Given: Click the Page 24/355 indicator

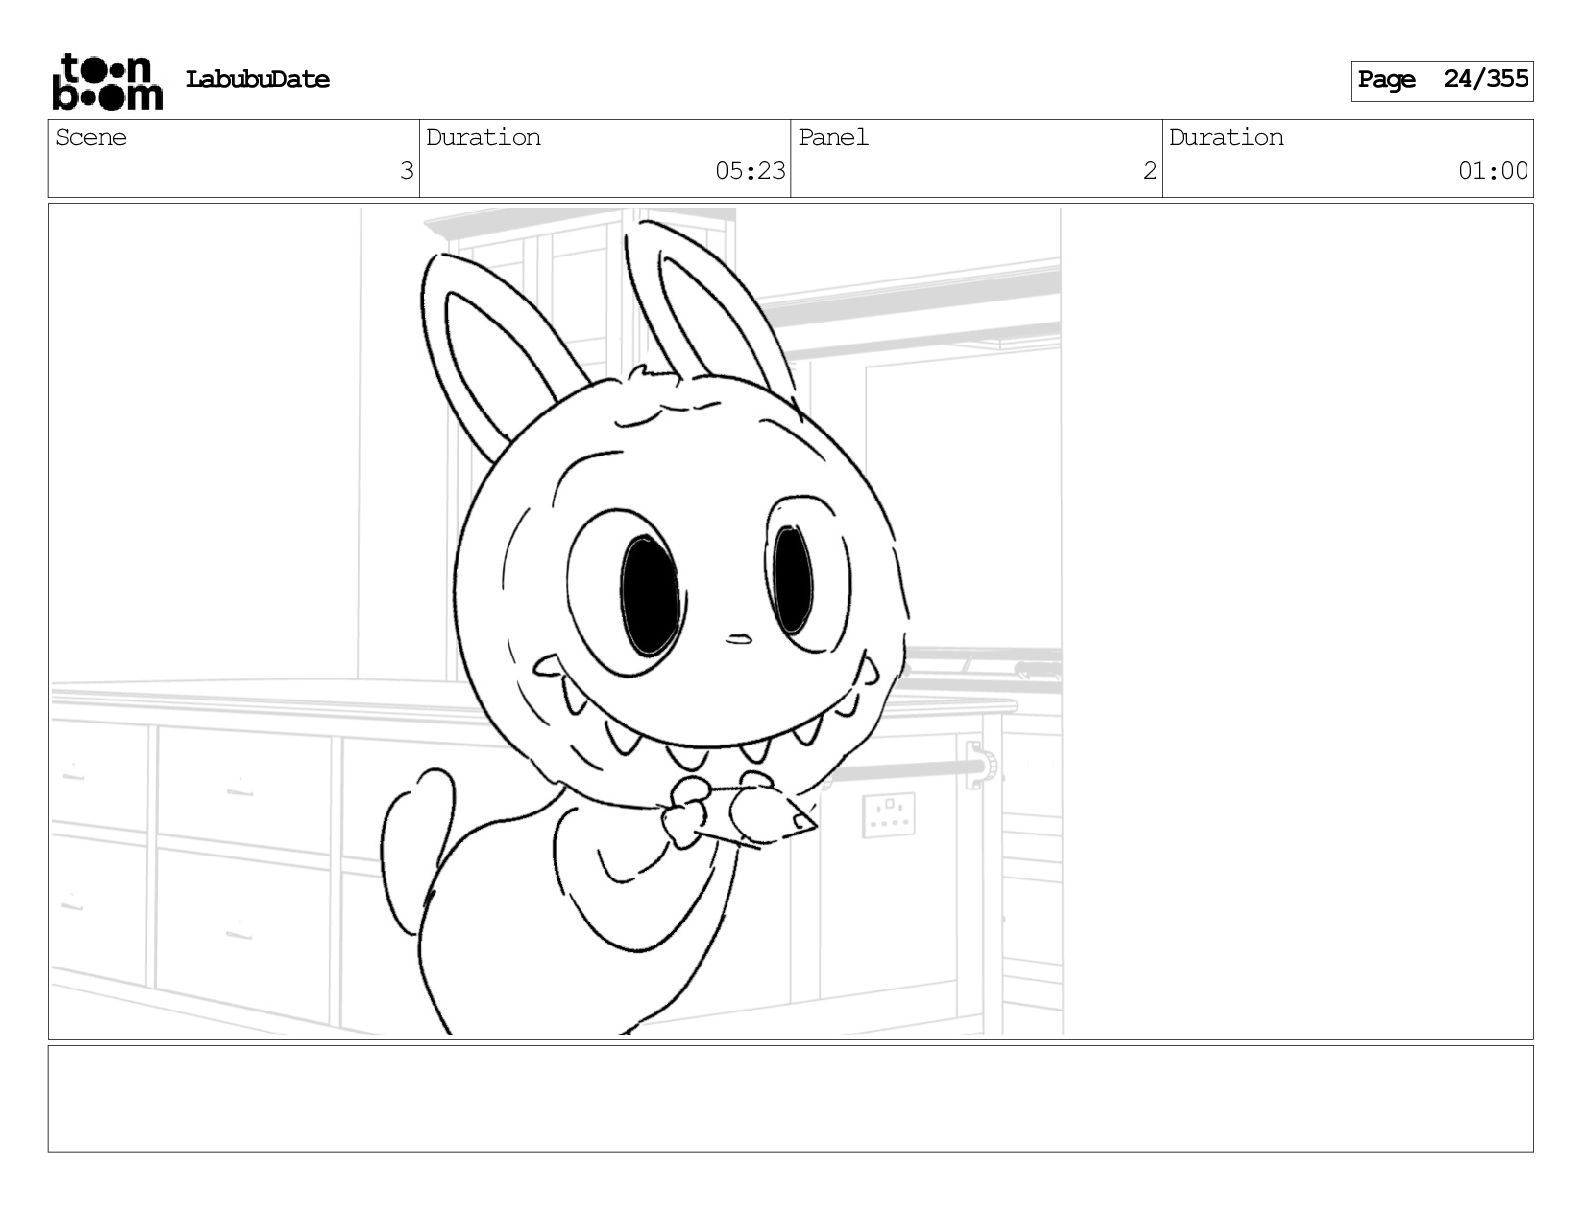Looking at the screenshot, I should (x=1442, y=80).
